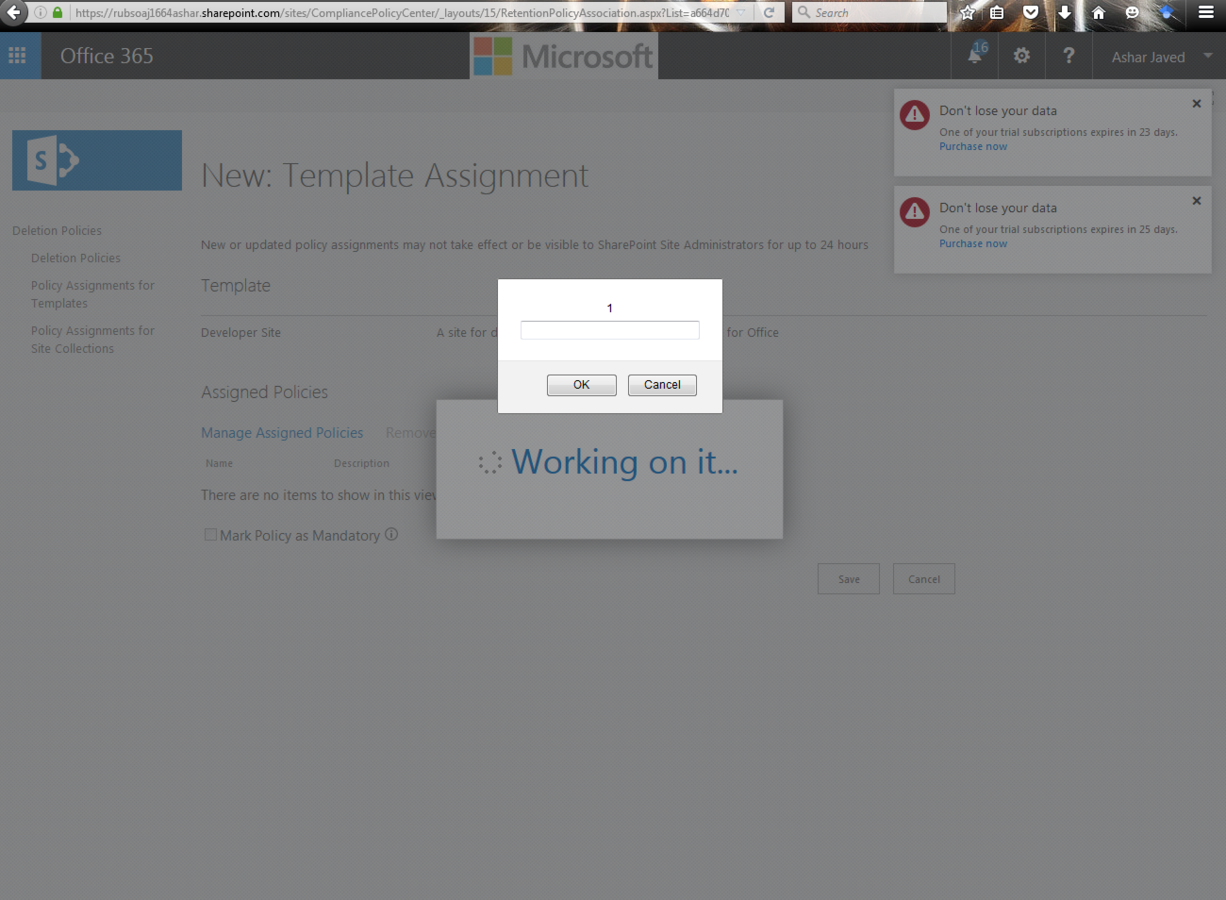Click the SharePoint logo tile
The width and height of the screenshot is (1226, 900).
(97, 160)
